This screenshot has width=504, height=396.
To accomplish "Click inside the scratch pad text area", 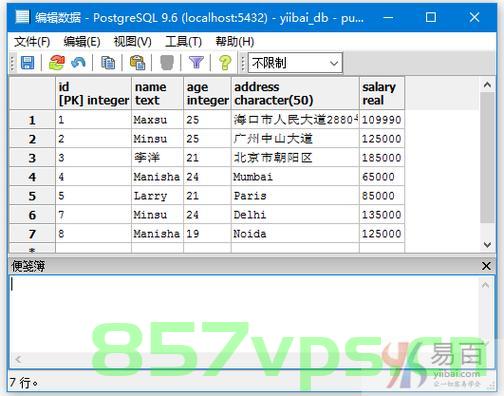I will (243, 313).
